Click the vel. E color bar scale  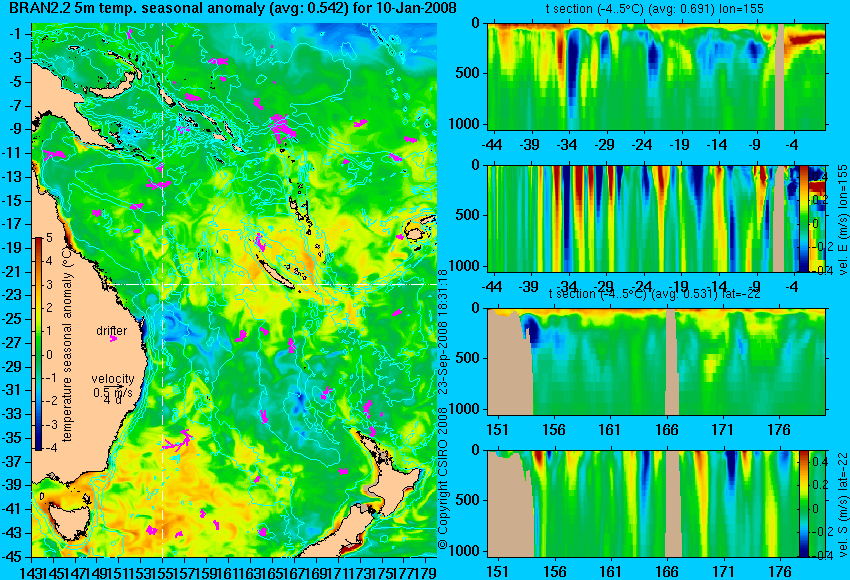[x=804, y=218]
